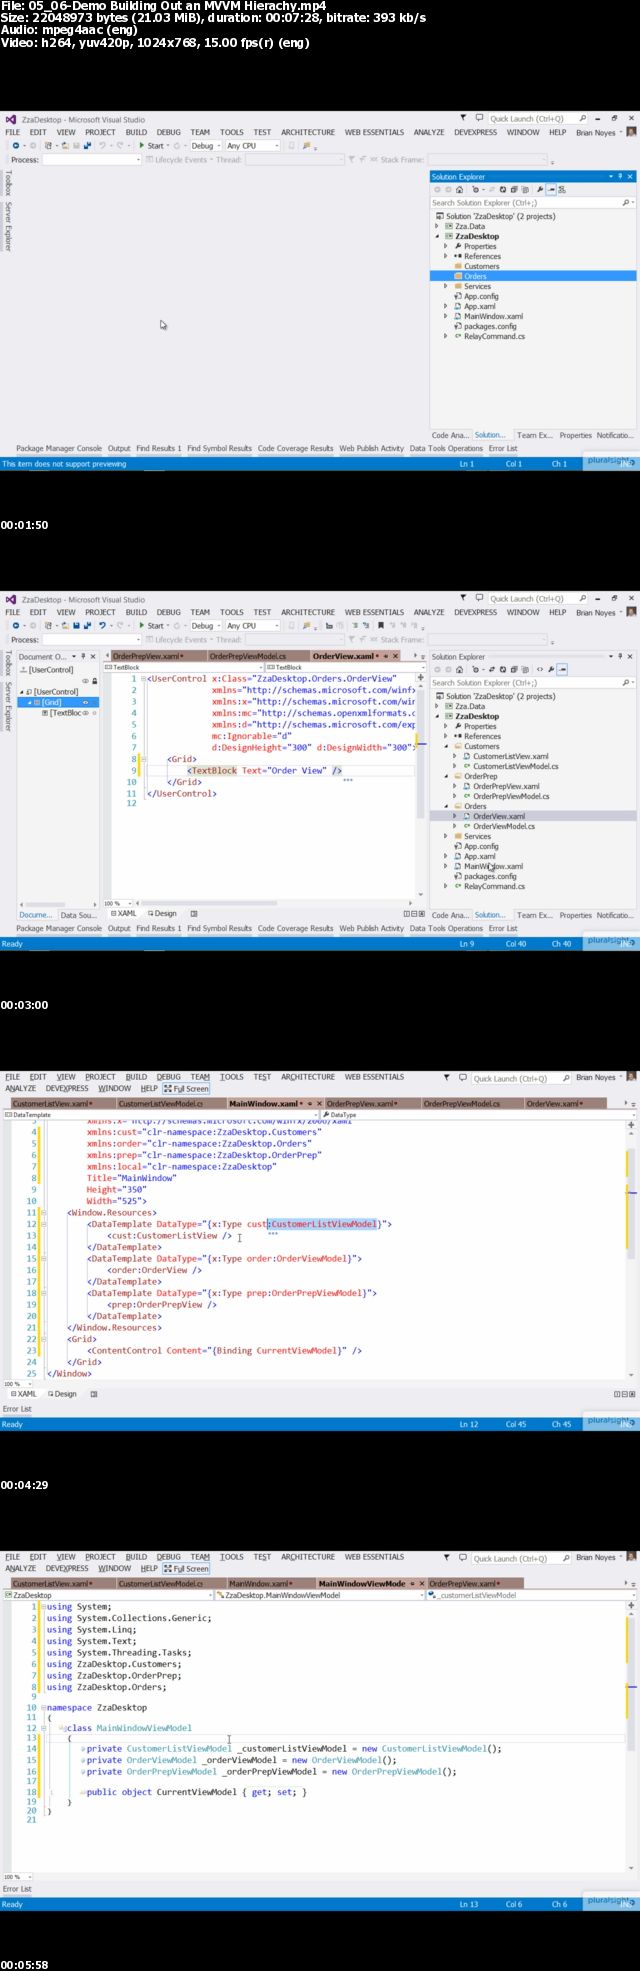Click Brian Noyes account avatar in 00:01:50 frame
Image resolution: width=640 pixels, height=1971 pixels.
pyautogui.click(x=631, y=132)
